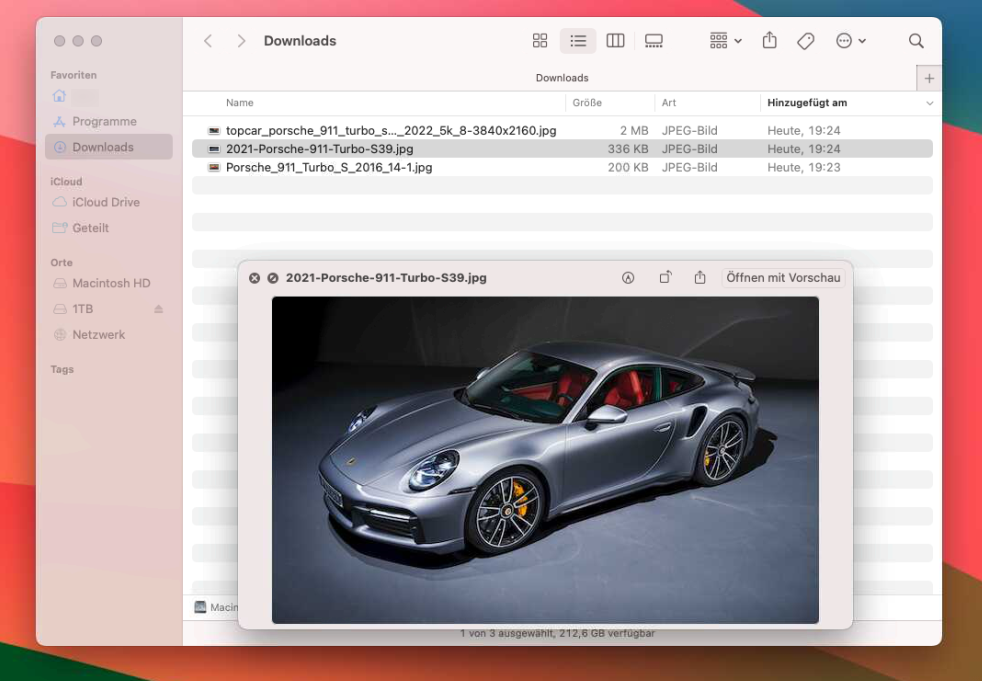The height and width of the screenshot is (681, 982).
Task: Open the Group By dropdown
Action: pyautogui.click(x=725, y=41)
